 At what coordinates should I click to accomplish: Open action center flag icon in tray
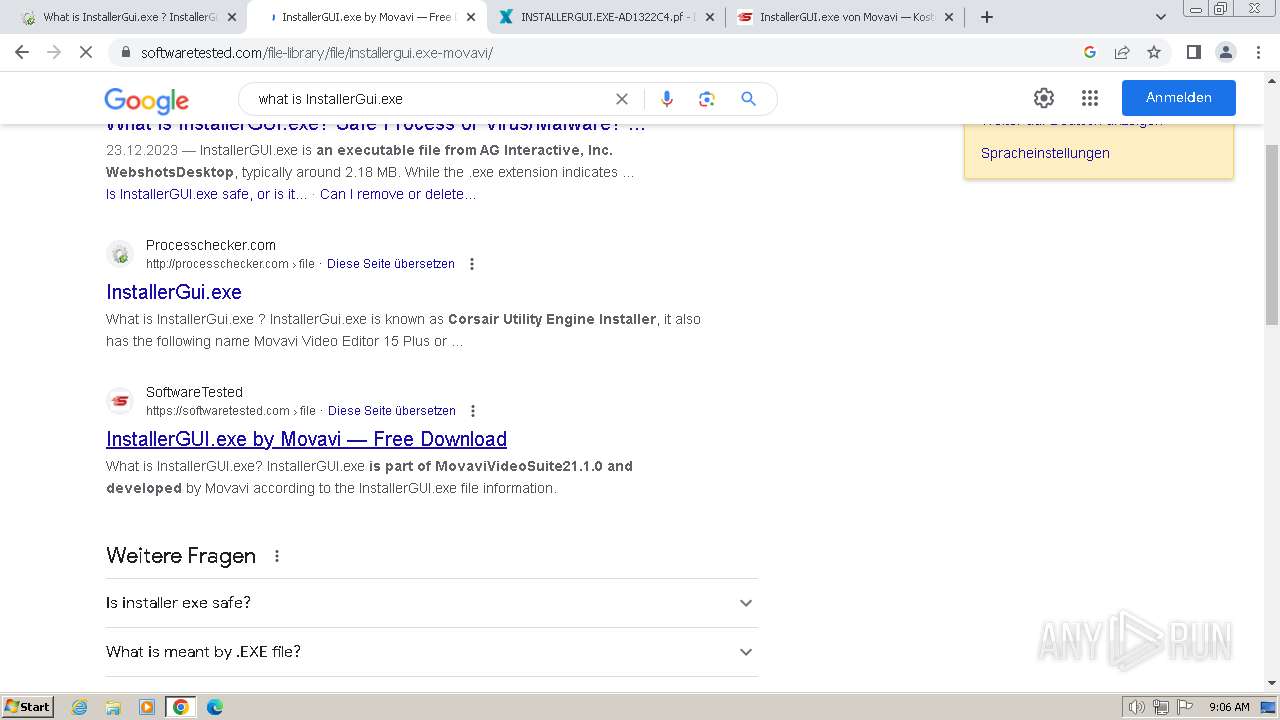point(1183,707)
